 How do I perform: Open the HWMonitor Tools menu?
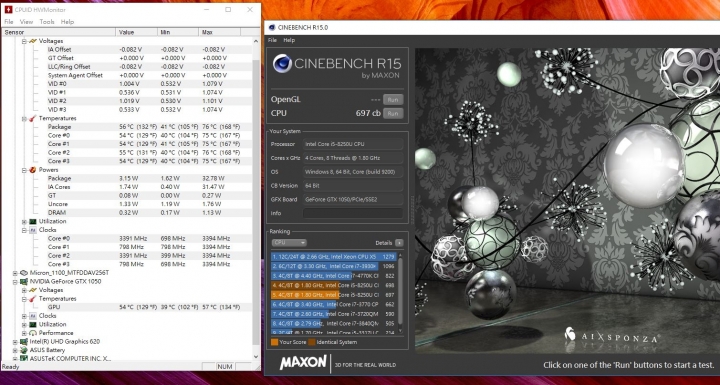click(47, 22)
